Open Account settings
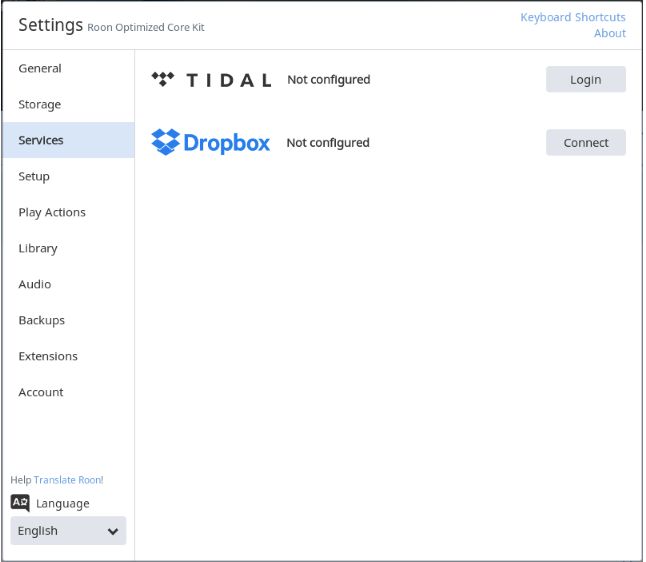 tap(68, 392)
